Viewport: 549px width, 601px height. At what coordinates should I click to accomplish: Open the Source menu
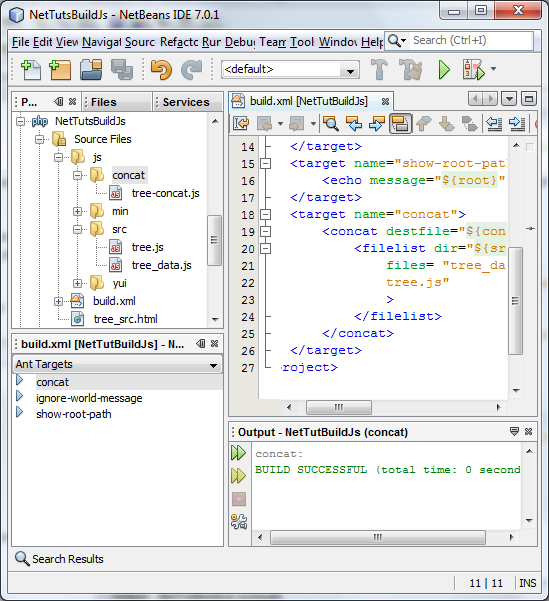click(140, 42)
